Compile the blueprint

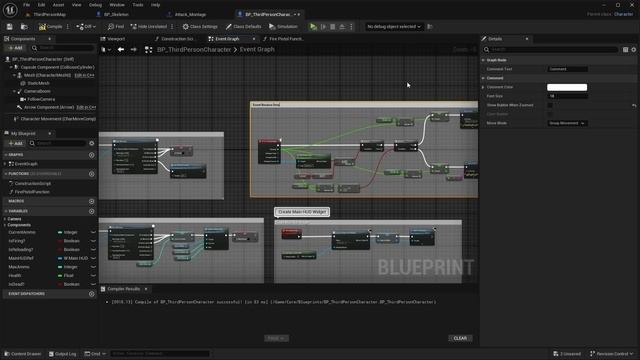51,27
